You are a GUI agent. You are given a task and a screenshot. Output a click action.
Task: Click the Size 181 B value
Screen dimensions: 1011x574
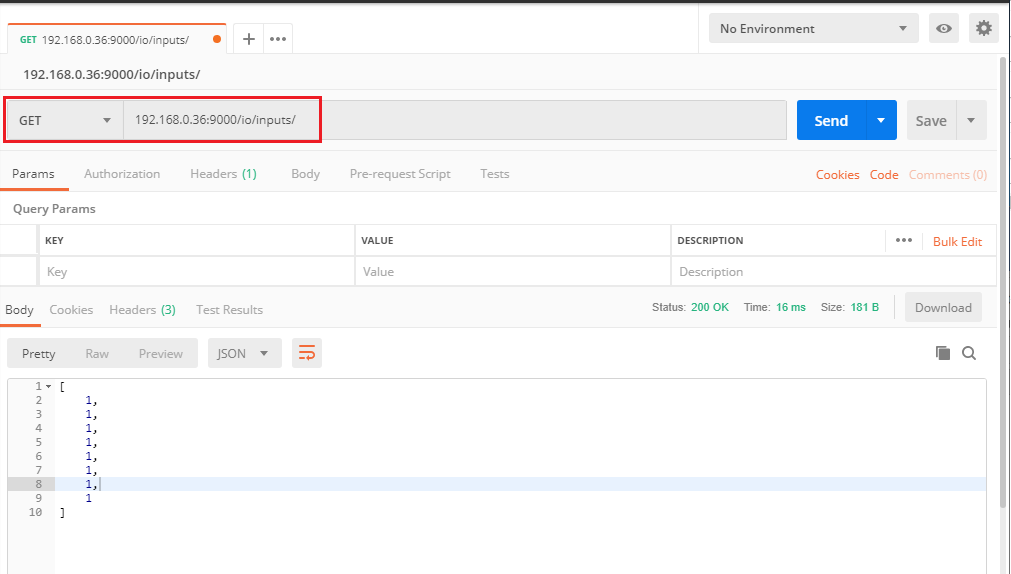[864, 307]
